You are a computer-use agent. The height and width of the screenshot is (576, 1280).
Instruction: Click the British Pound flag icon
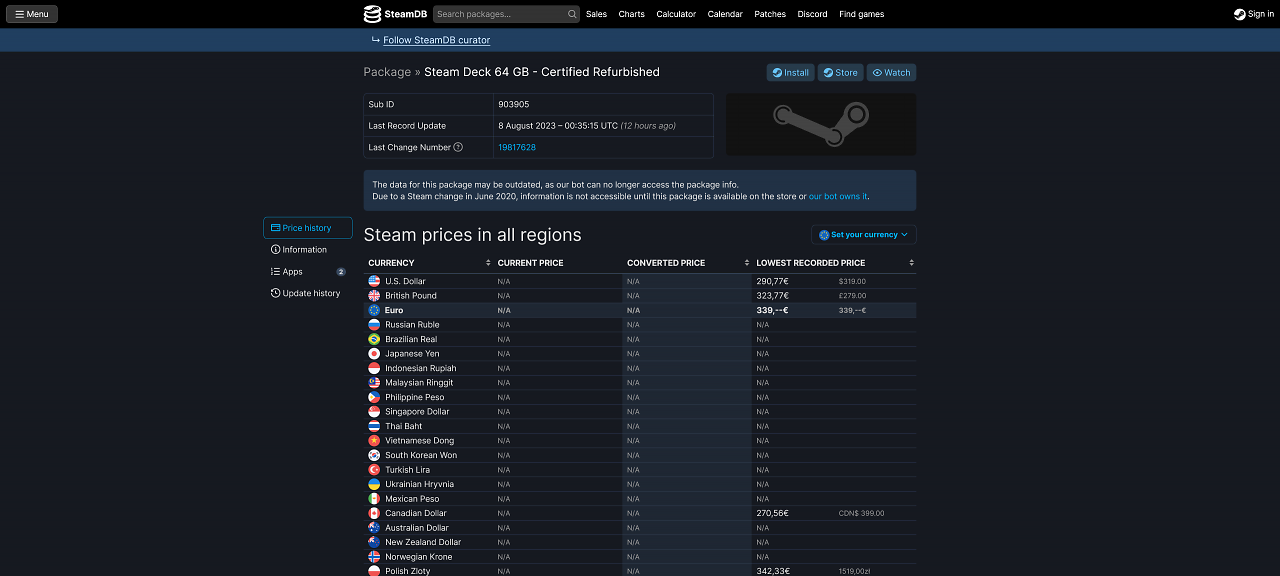(374, 296)
